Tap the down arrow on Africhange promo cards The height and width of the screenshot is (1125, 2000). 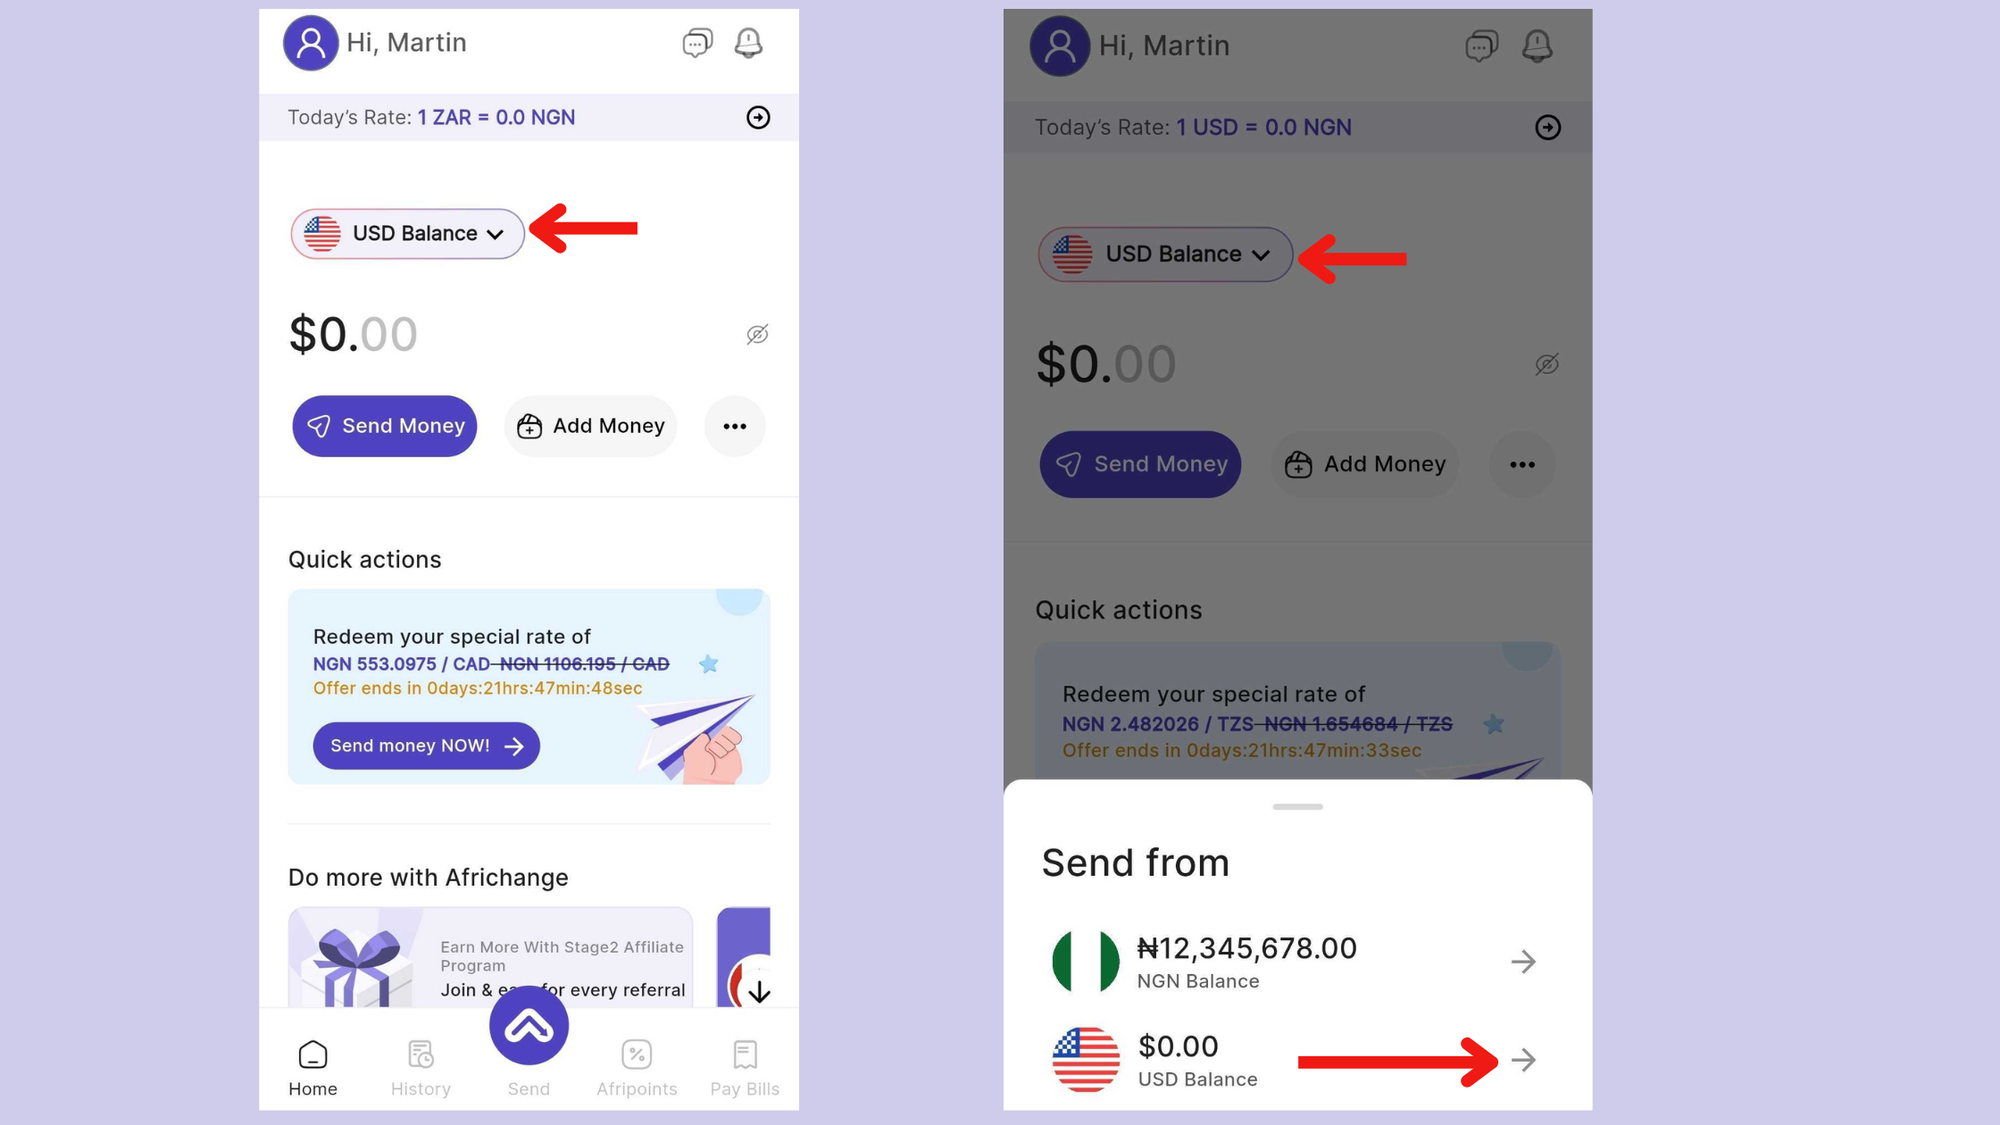click(x=760, y=992)
